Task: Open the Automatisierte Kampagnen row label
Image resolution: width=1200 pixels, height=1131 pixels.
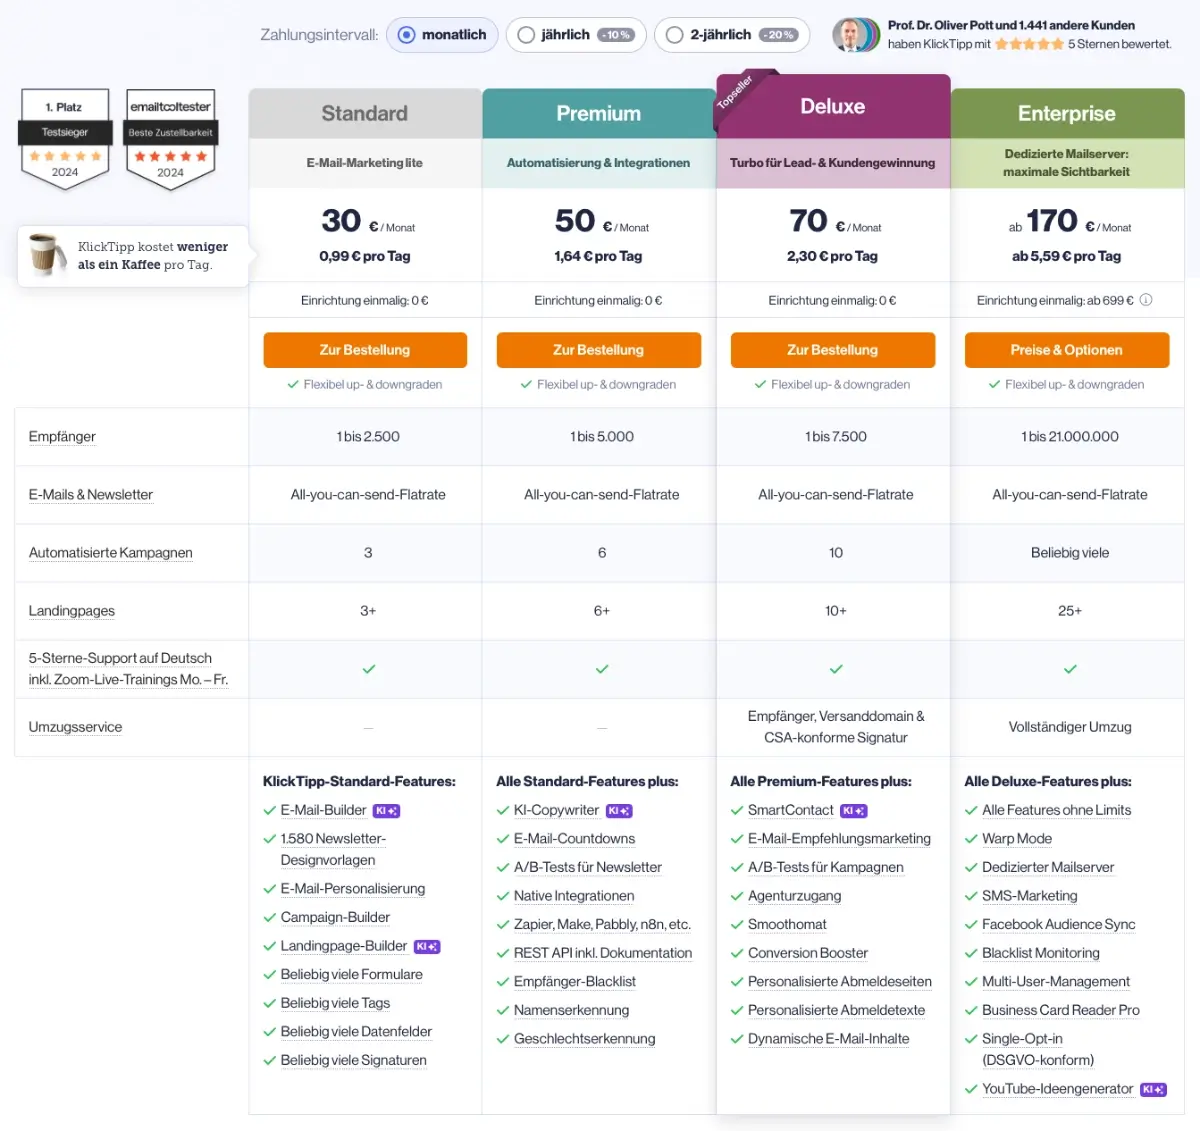Action: [111, 553]
